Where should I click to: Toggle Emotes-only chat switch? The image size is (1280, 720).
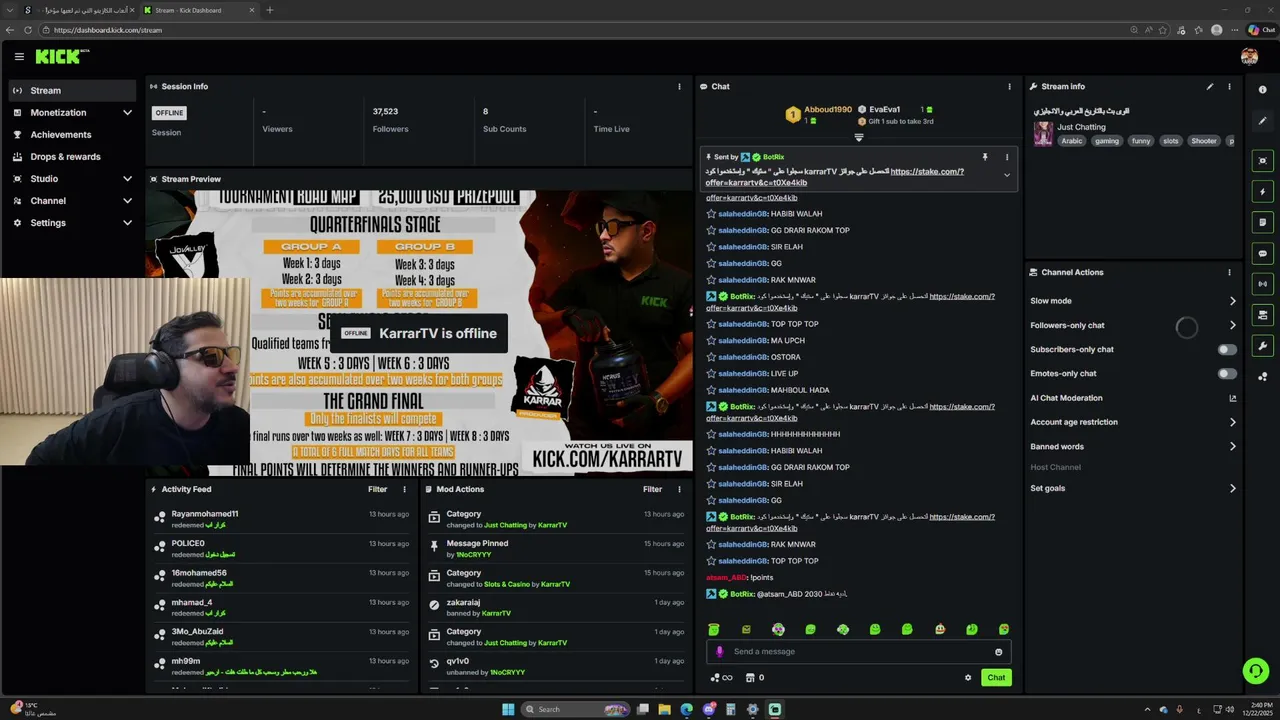[x=1227, y=374]
